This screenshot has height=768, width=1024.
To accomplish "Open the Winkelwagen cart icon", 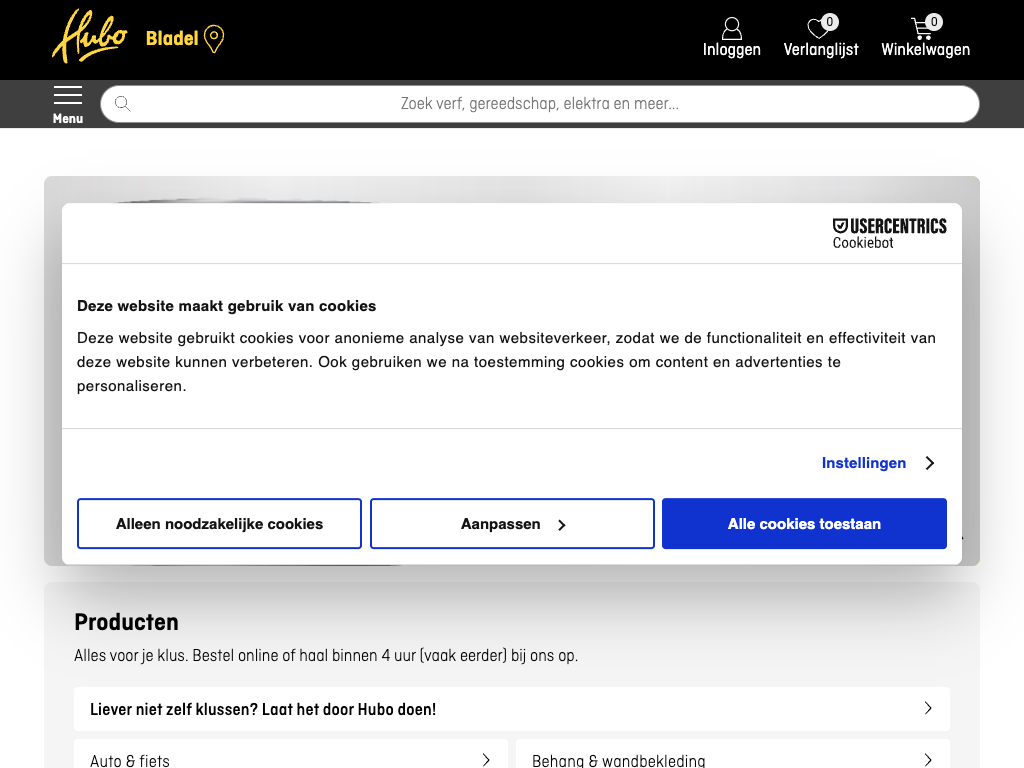I will pos(921,29).
